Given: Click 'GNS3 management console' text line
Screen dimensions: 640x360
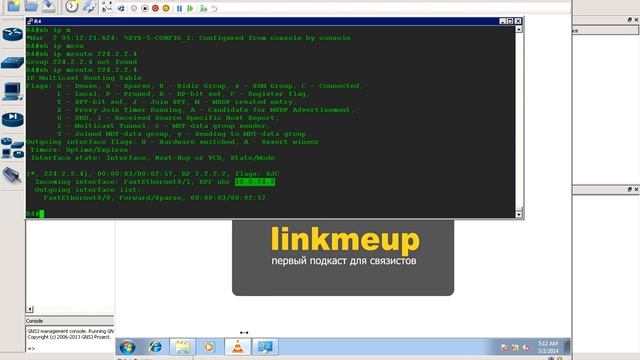Looking at the screenshot, I should (x=70, y=331).
